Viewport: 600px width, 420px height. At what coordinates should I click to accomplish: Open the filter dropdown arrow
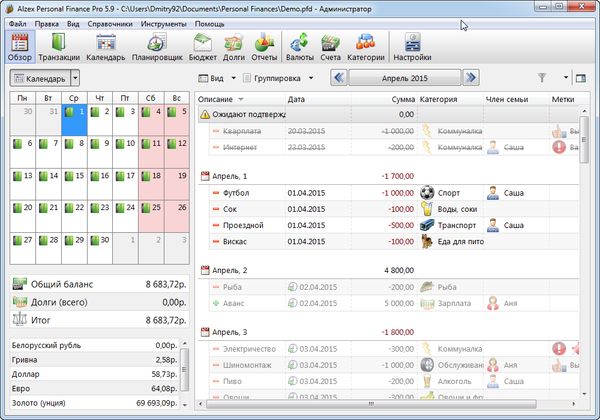tap(566, 78)
